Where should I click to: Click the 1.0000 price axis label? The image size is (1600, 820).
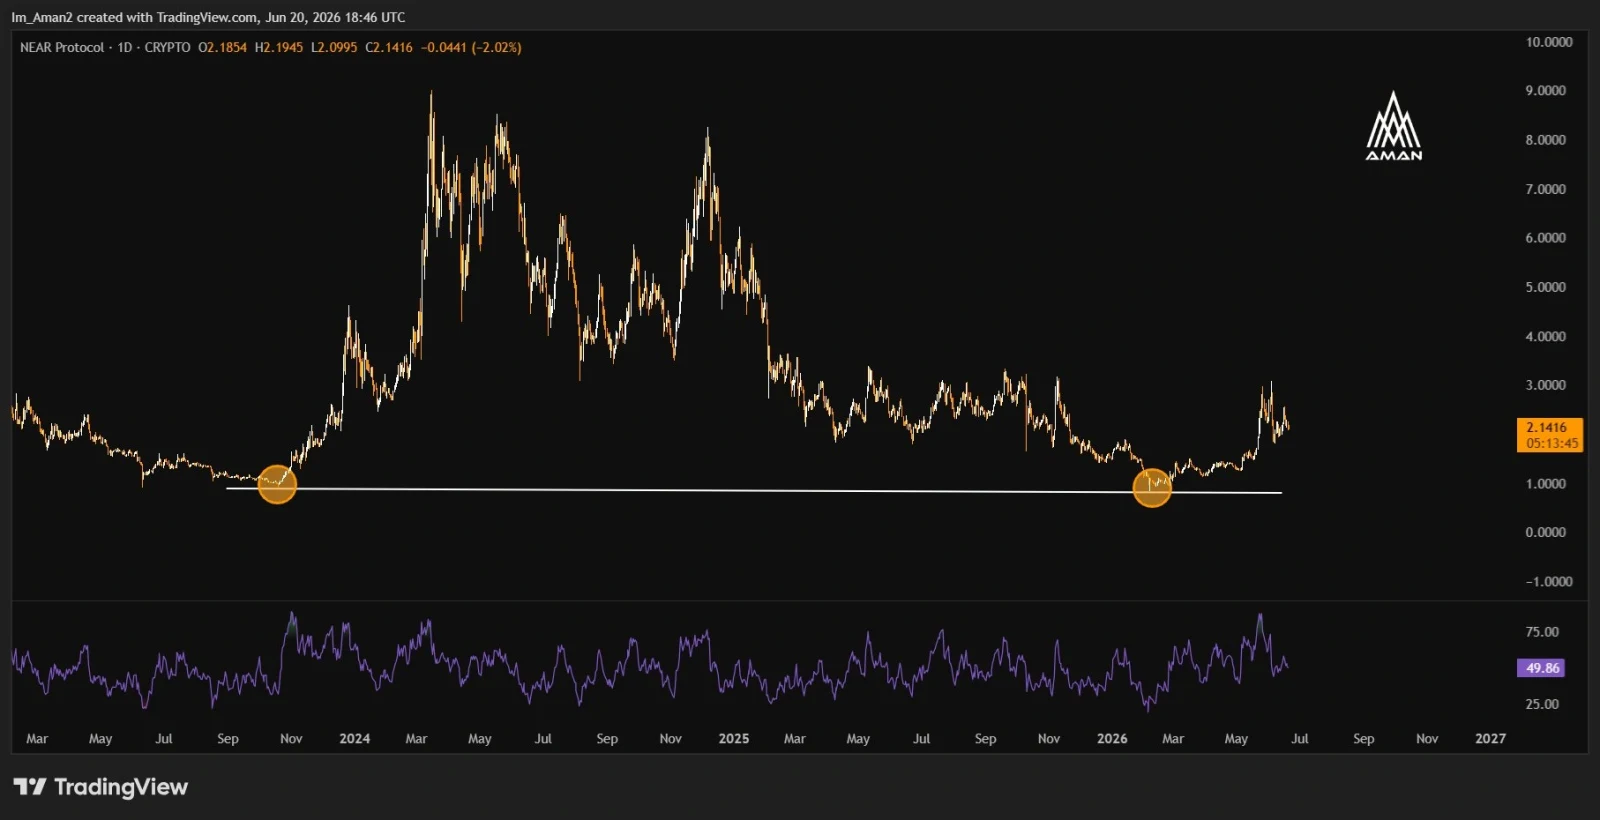1545,484
